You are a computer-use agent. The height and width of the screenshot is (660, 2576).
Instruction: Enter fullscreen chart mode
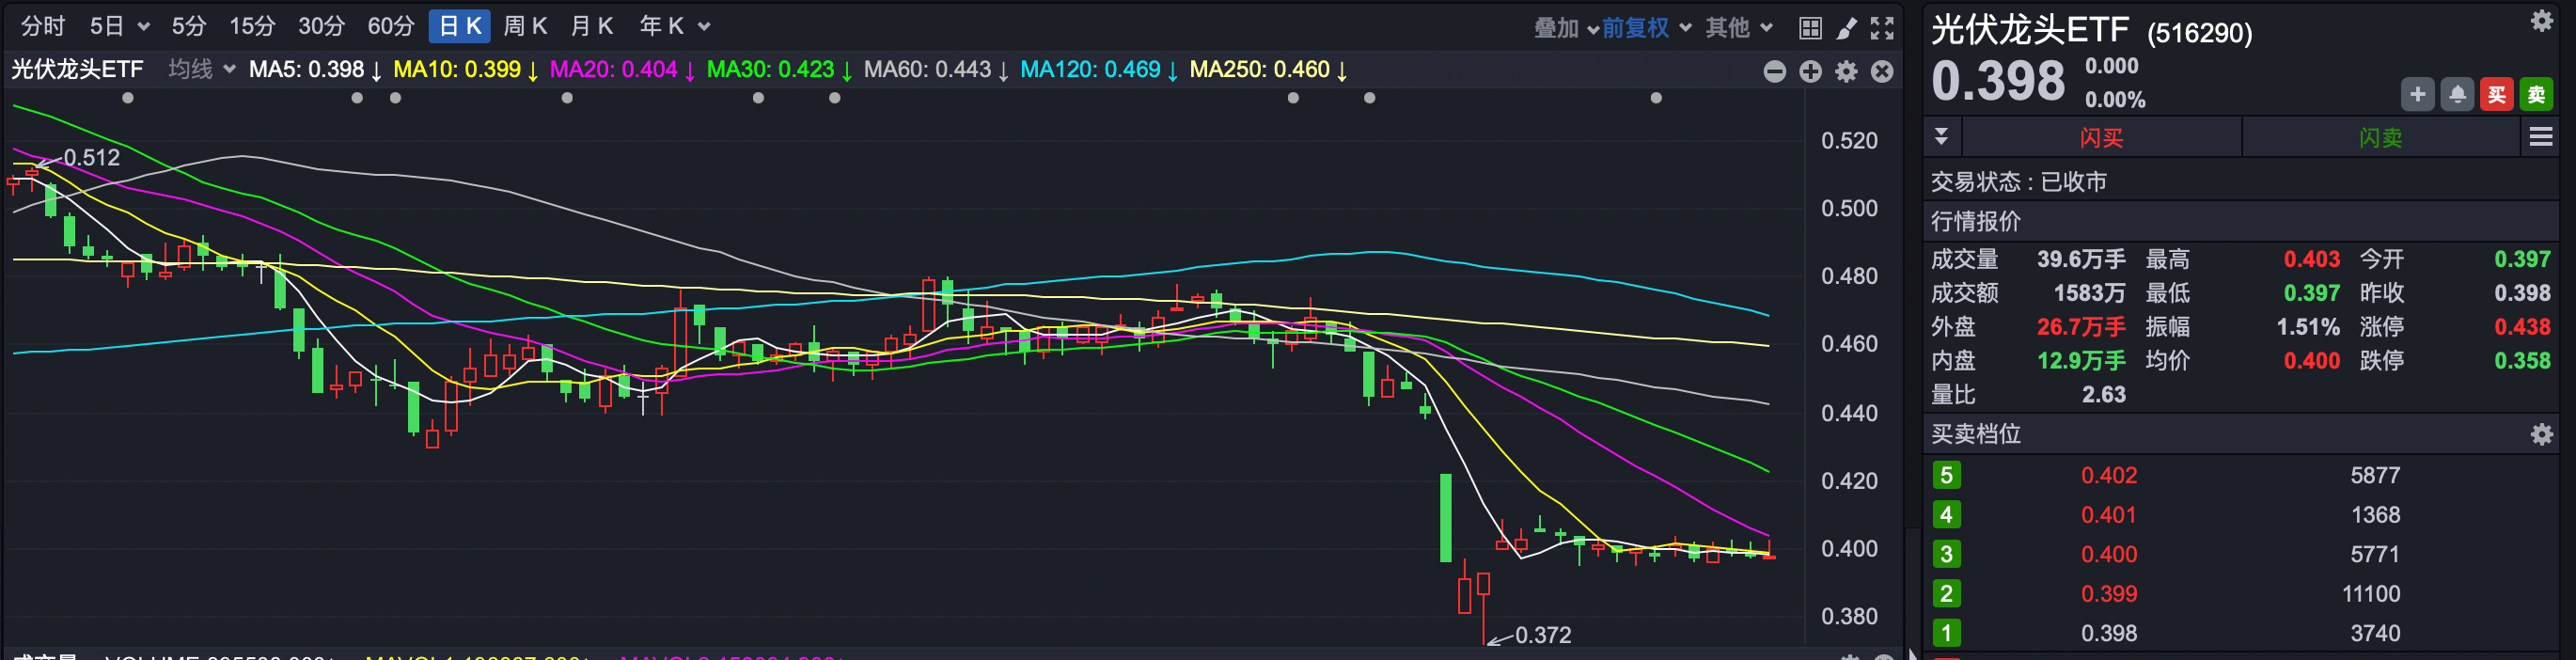click(1882, 28)
